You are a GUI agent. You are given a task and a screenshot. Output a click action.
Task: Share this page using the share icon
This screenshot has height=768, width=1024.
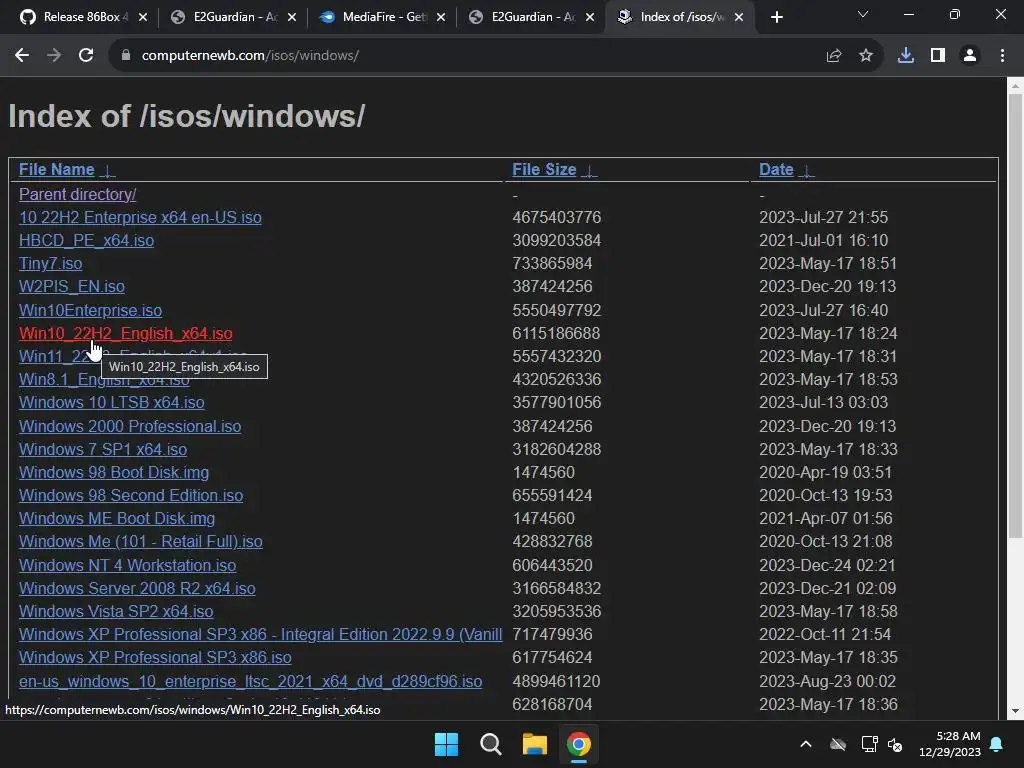click(834, 56)
